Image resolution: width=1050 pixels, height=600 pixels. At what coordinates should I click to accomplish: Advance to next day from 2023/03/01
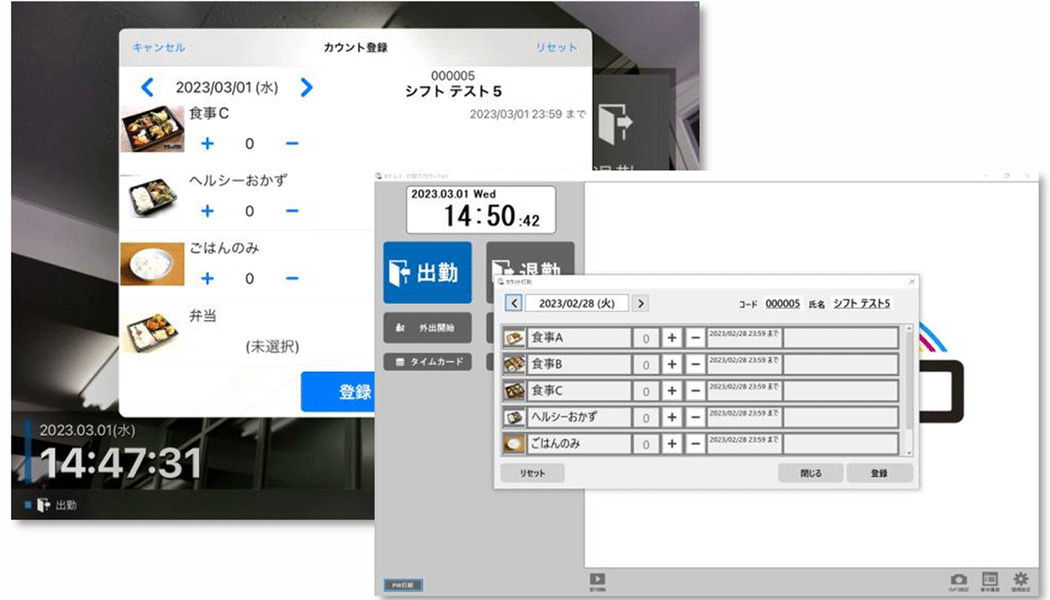click(x=306, y=88)
